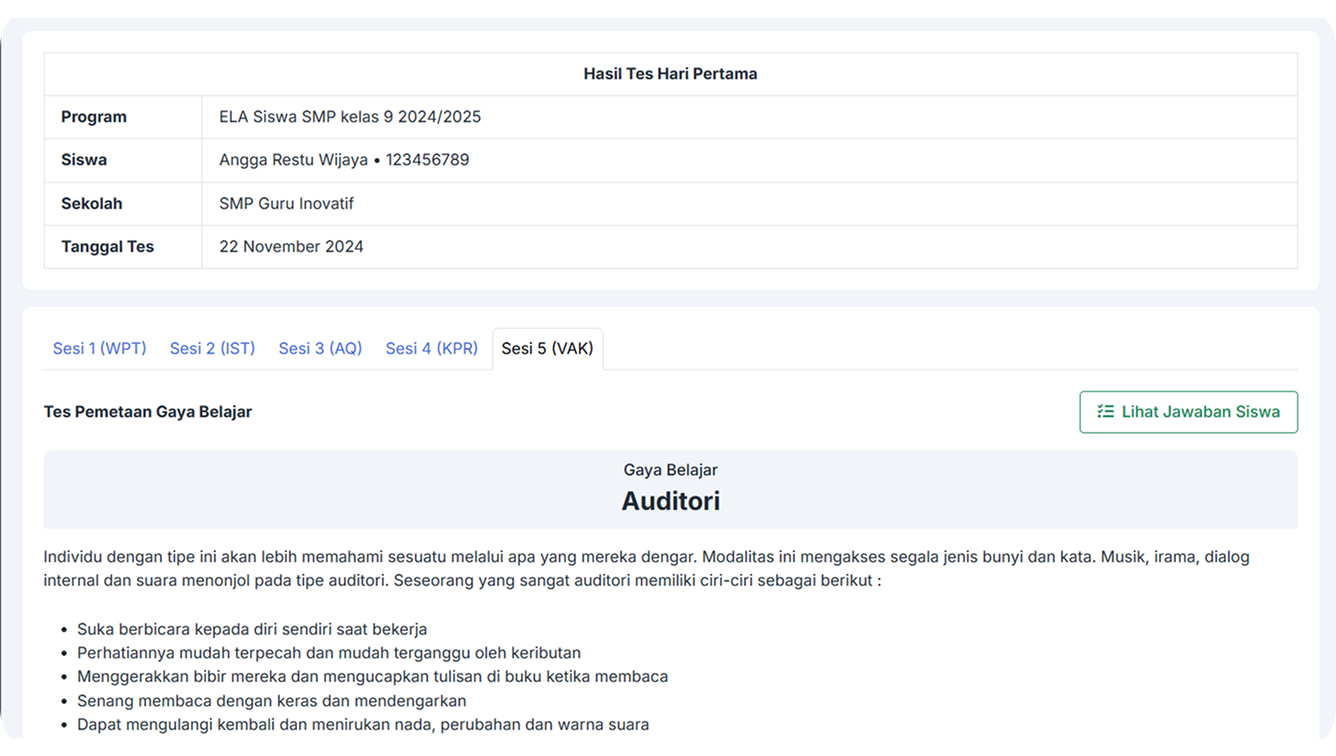Click the test date 22 November 2024

point(291,247)
